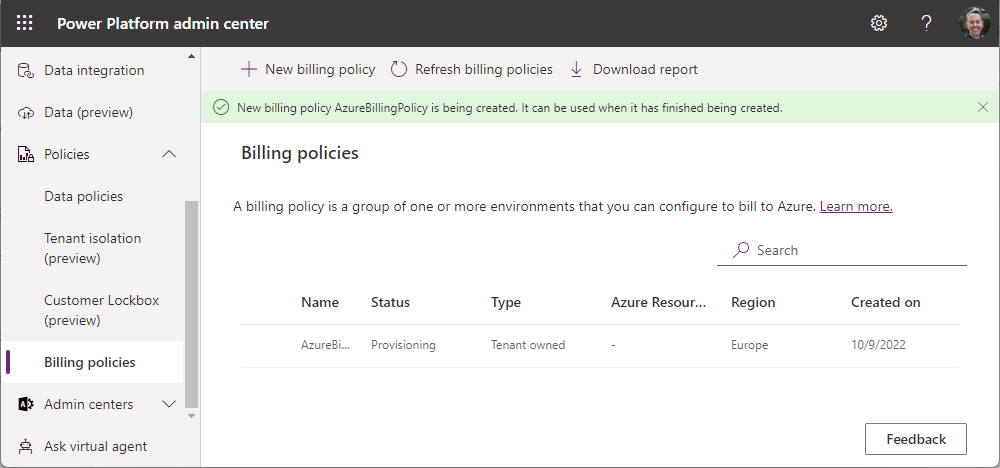The width and height of the screenshot is (1000, 468).
Task: Follow the Learn more link
Action: [855, 206]
